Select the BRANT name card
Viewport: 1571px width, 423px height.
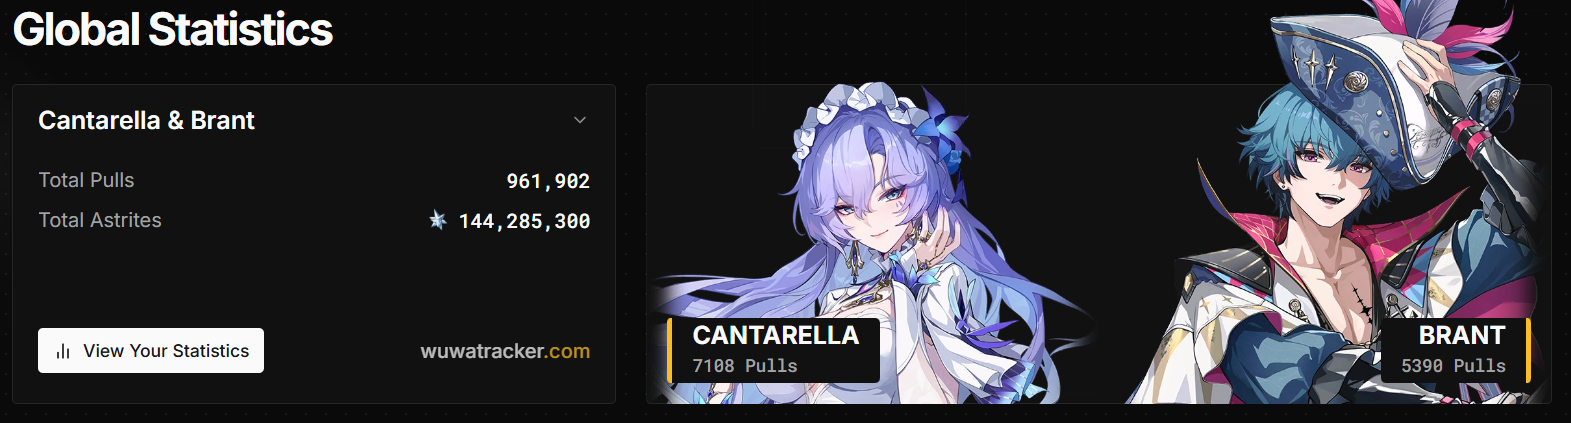[1456, 350]
